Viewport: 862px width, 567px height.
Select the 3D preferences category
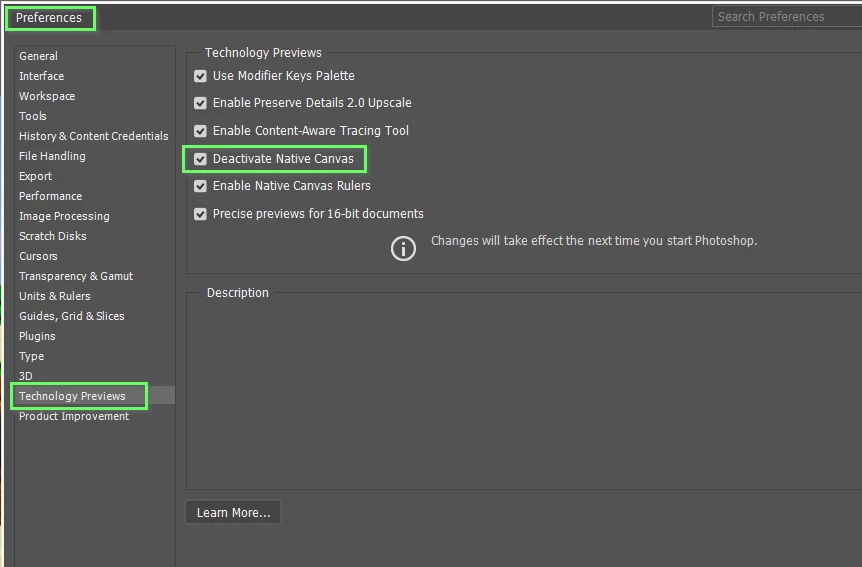26,376
